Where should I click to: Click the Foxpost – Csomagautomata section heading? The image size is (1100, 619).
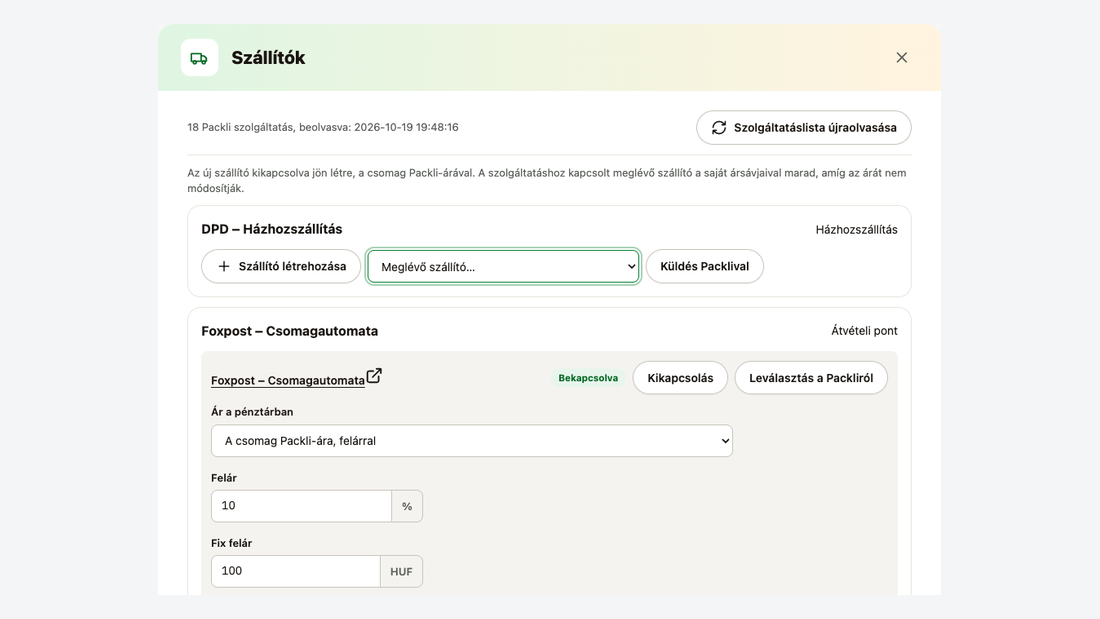coord(289,331)
